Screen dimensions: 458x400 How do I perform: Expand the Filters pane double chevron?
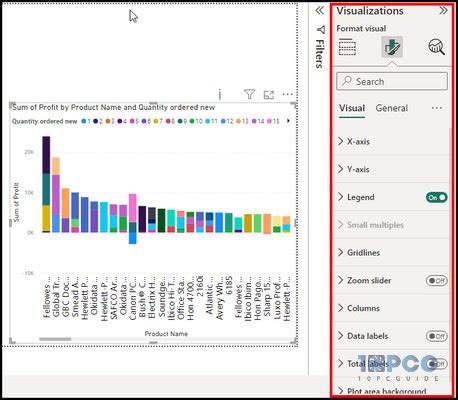click(319, 11)
